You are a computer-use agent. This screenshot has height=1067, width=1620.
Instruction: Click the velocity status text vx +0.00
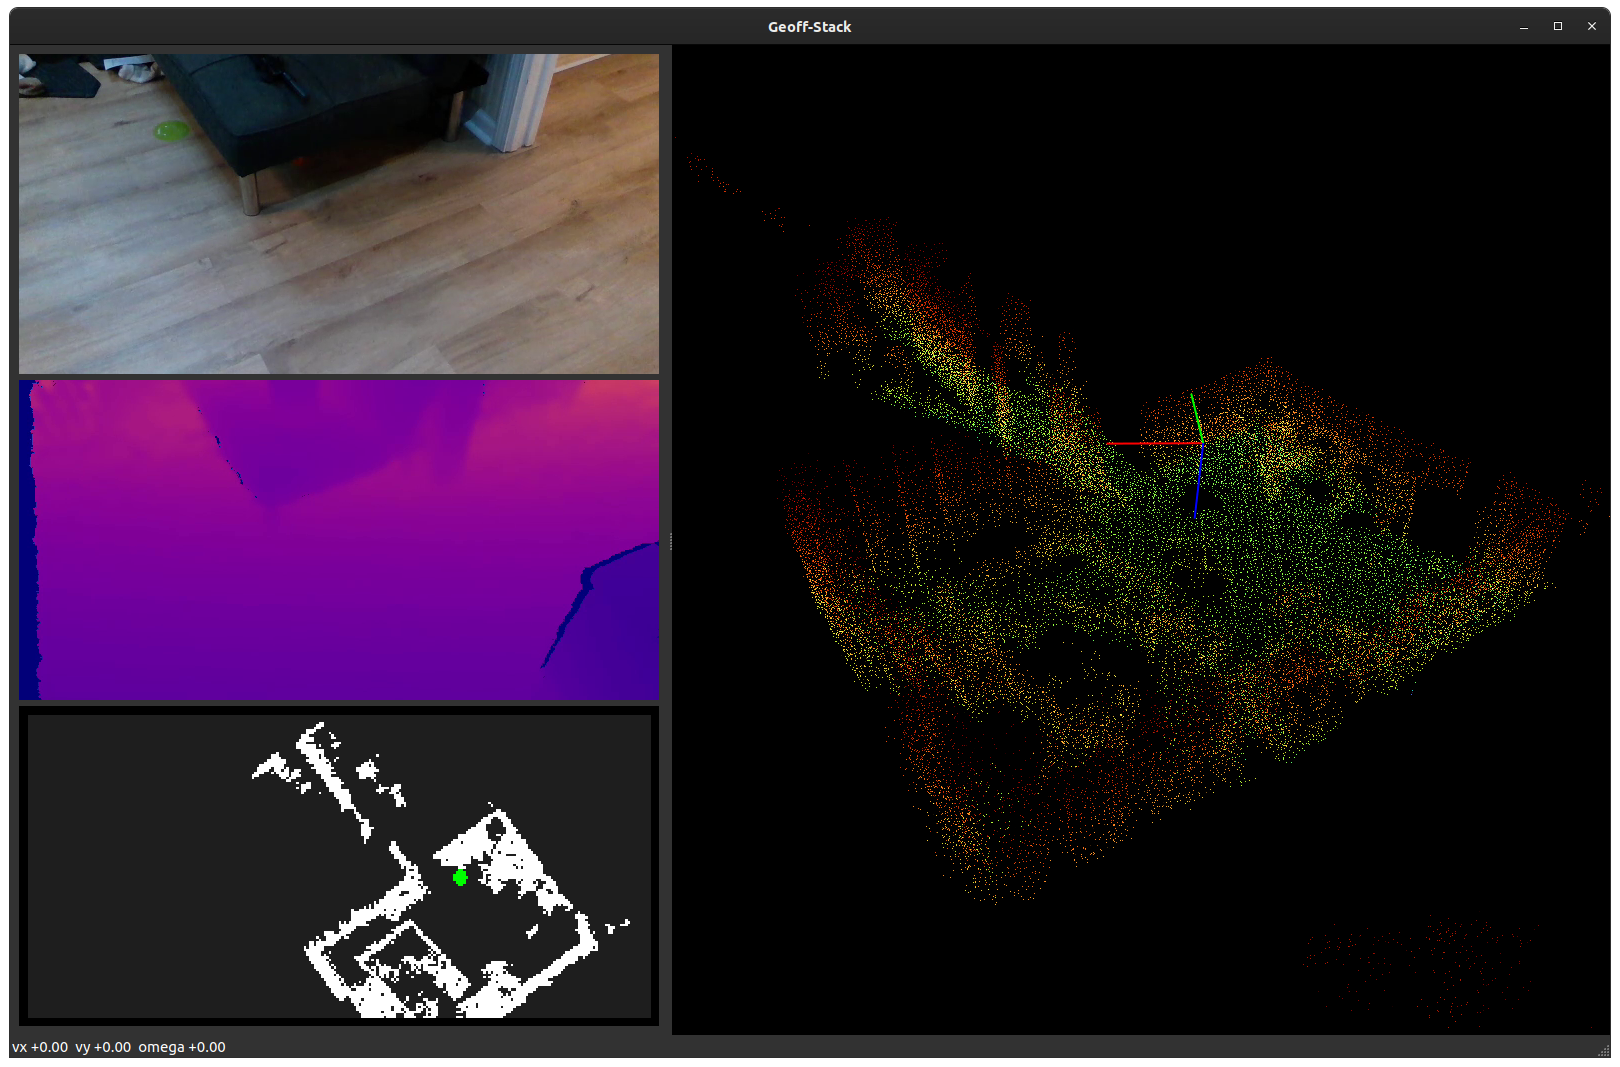coord(40,1047)
